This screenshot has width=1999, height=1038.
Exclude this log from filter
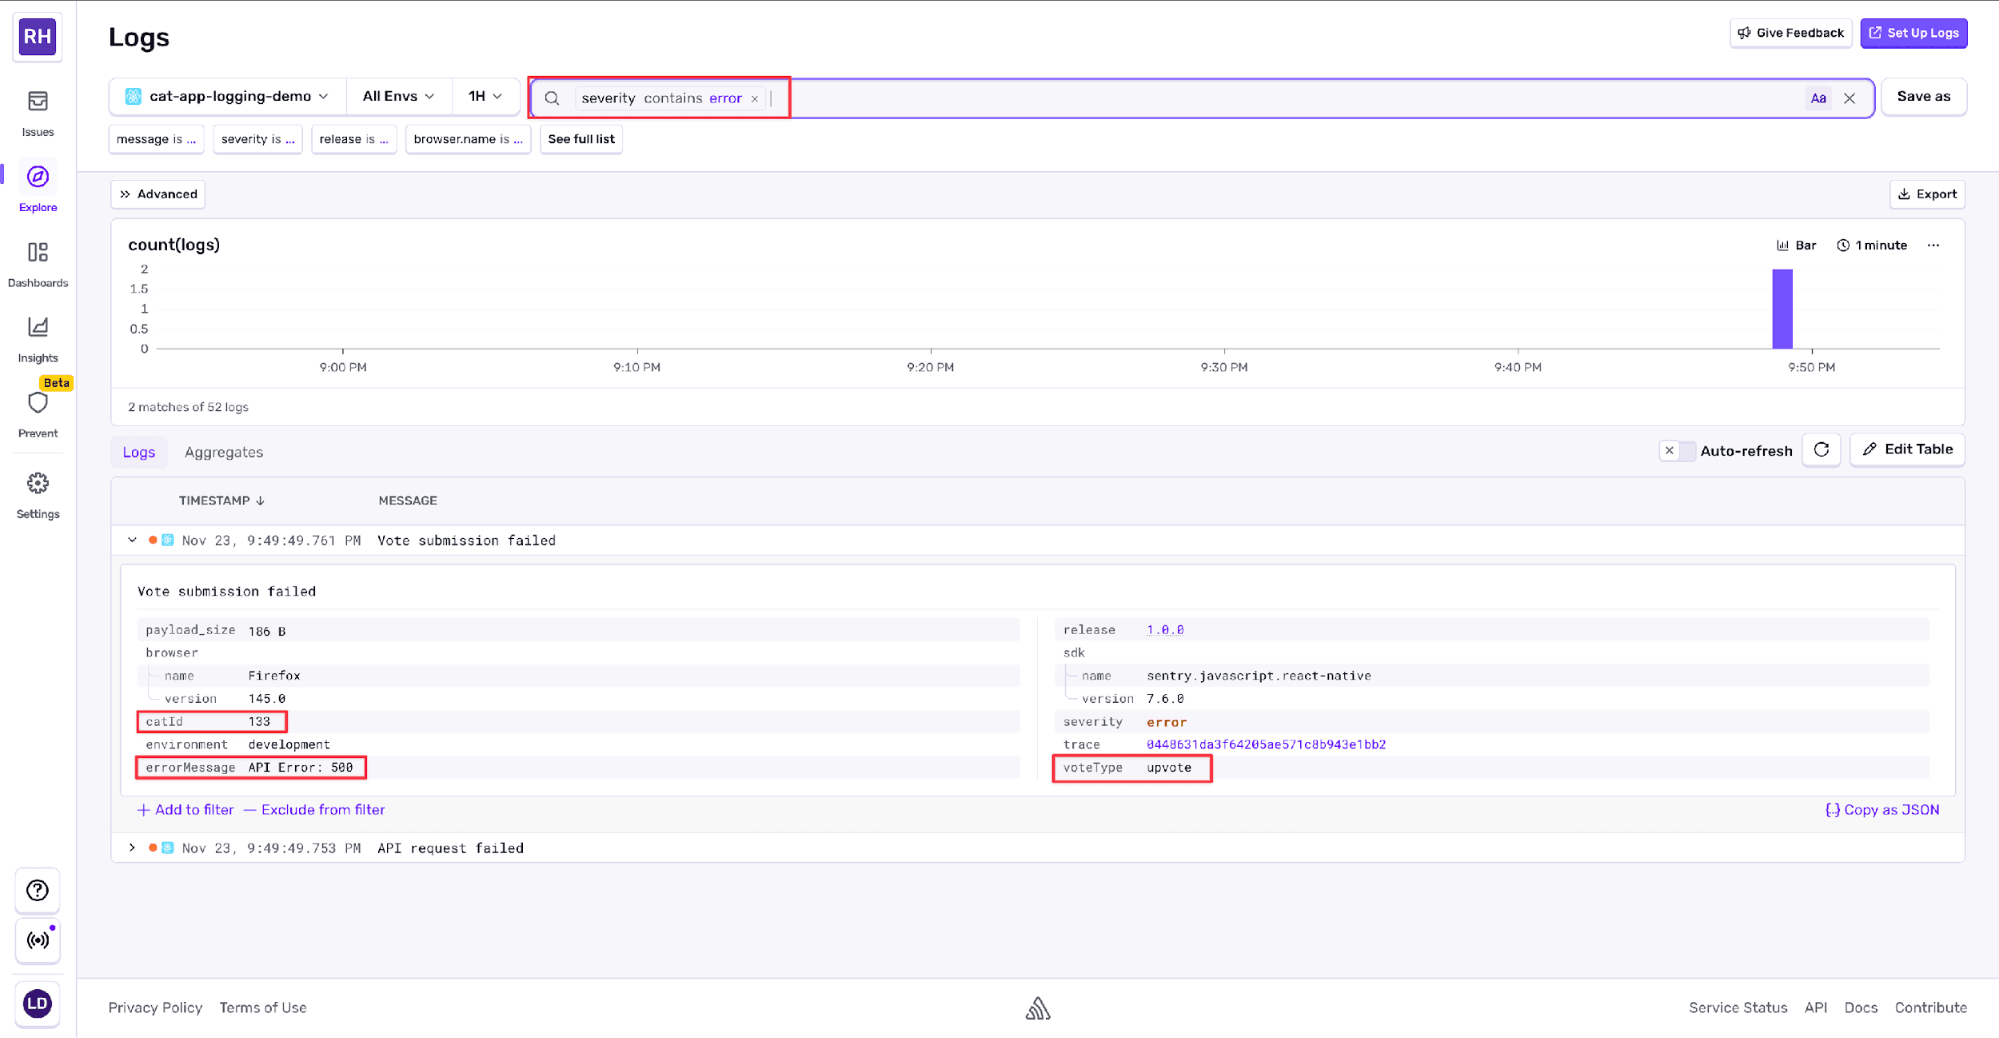click(313, 809)
